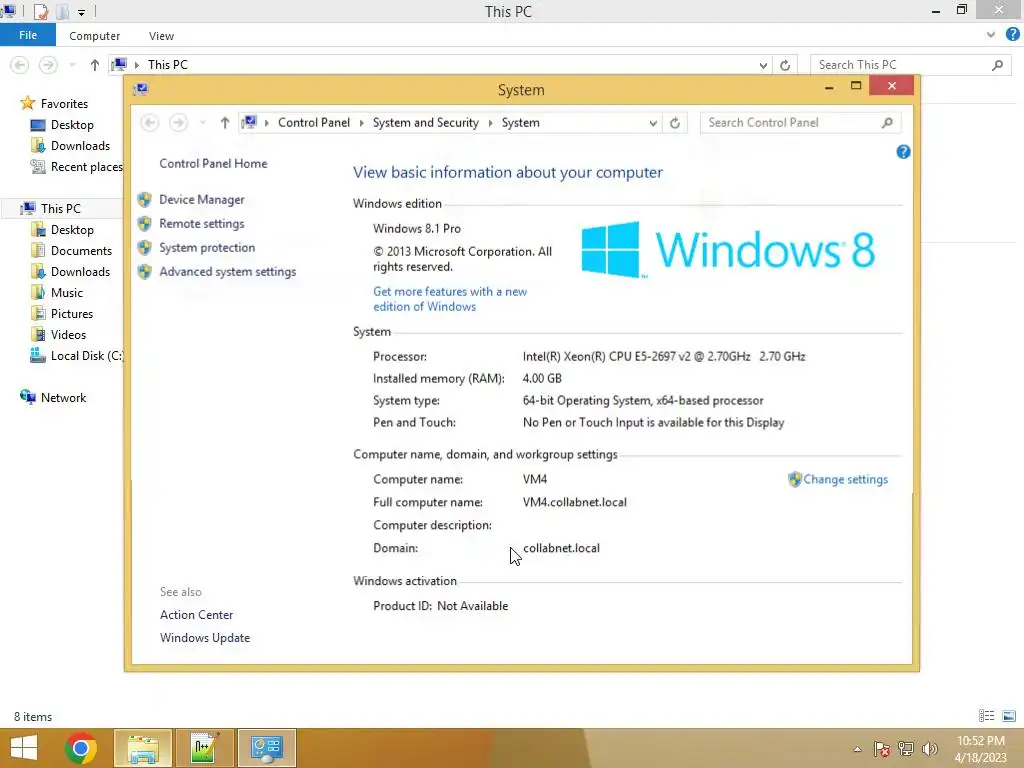The image size is (1024, 768).
Task: Expand chevron after Control Panel breadcrumb
Action: click(361, 123)
